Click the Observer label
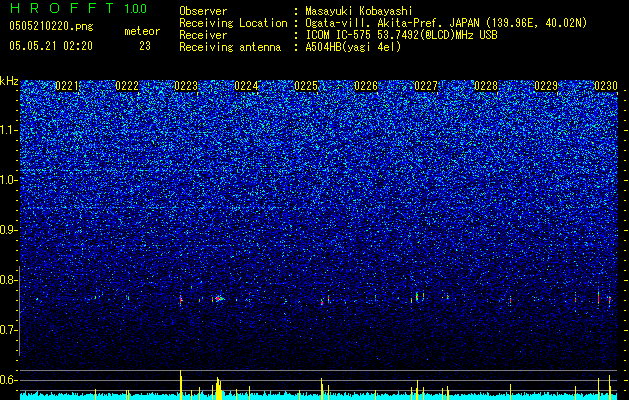 coord(203,11)
